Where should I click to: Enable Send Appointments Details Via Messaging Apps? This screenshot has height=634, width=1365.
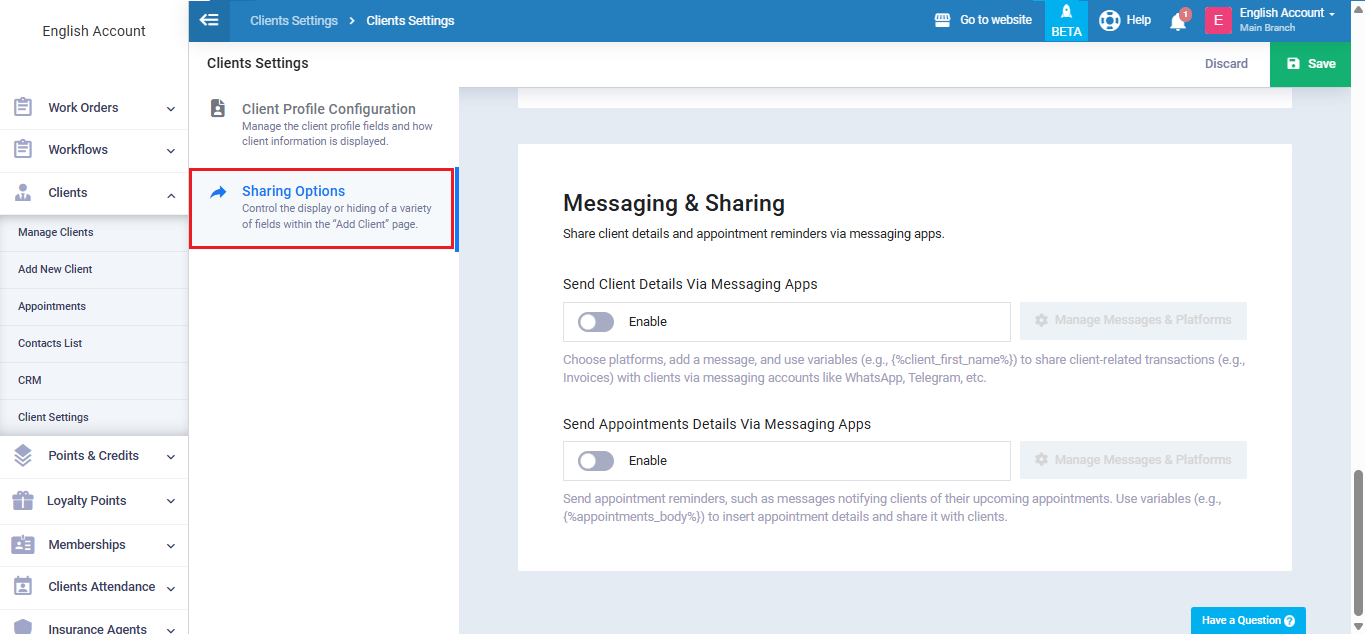tap(596, 461)
